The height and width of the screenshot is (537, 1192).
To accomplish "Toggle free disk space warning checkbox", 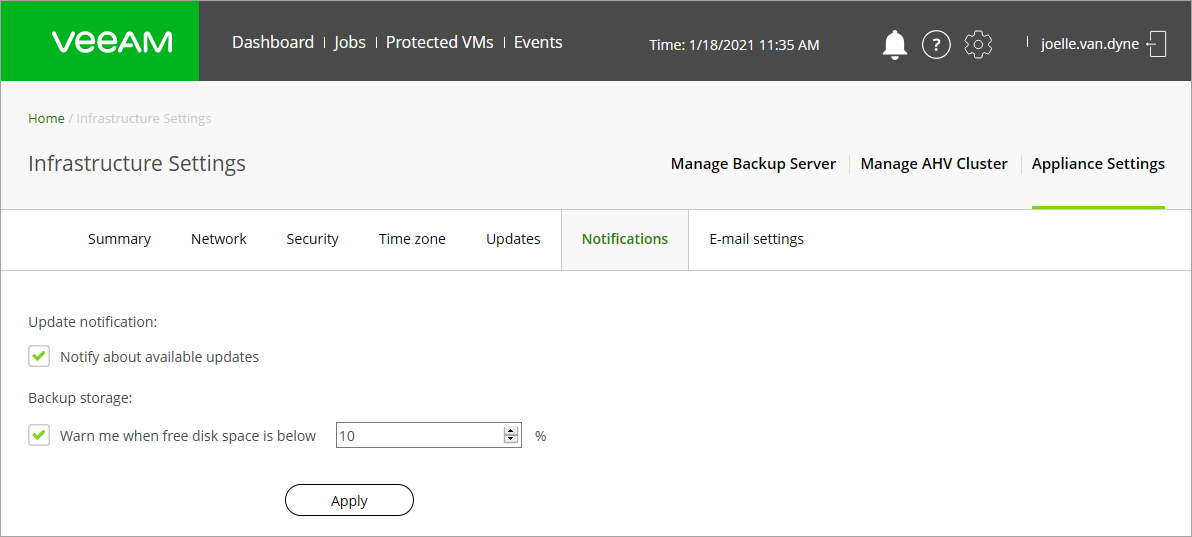I will pos(39,436).
